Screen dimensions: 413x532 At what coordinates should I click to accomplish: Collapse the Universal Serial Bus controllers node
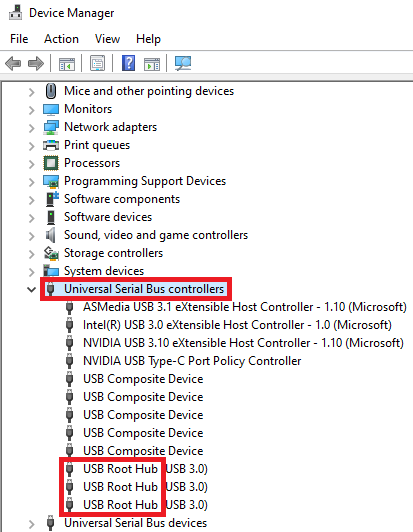(x=32, y=289)
